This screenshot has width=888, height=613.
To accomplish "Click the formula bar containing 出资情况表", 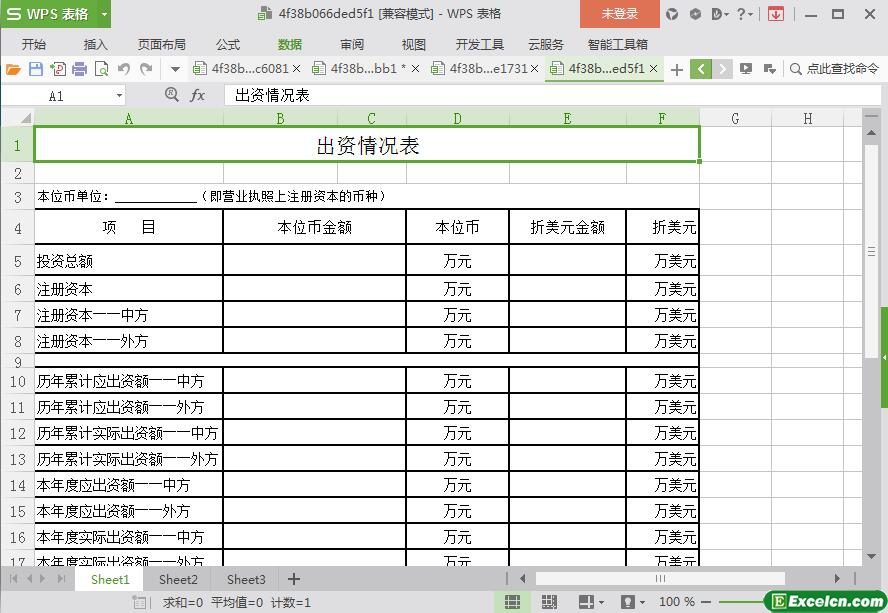I will point(552,95).
